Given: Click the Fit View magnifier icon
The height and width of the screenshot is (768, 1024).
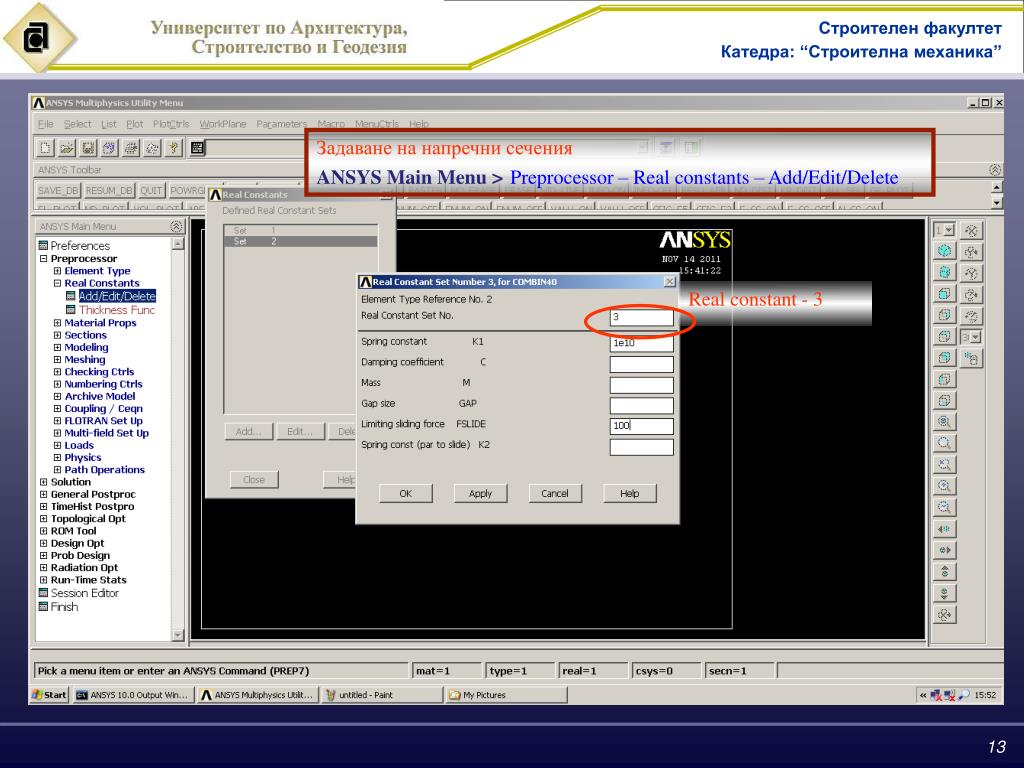Looking at the screenshot, I should point(944,422).
